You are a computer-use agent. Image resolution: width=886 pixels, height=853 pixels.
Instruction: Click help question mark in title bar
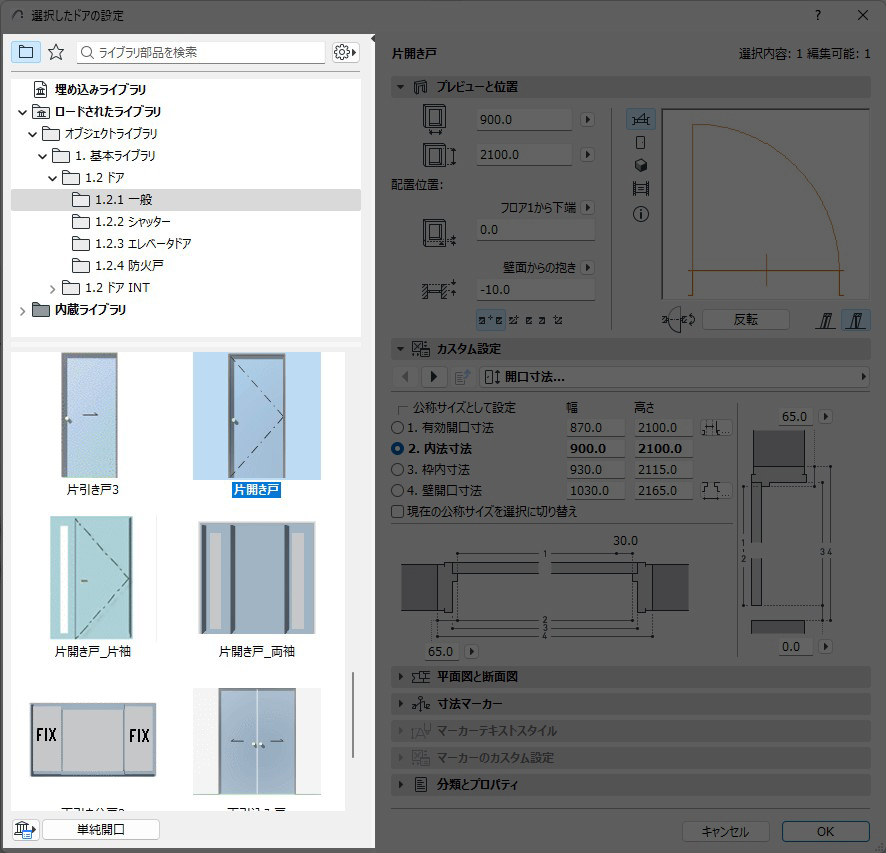point(817,15)
